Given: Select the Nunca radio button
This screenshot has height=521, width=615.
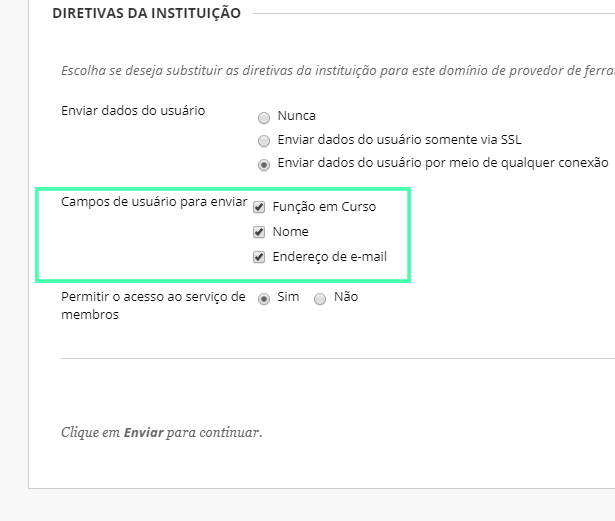Looking at the screenshot, I should 264,118.
